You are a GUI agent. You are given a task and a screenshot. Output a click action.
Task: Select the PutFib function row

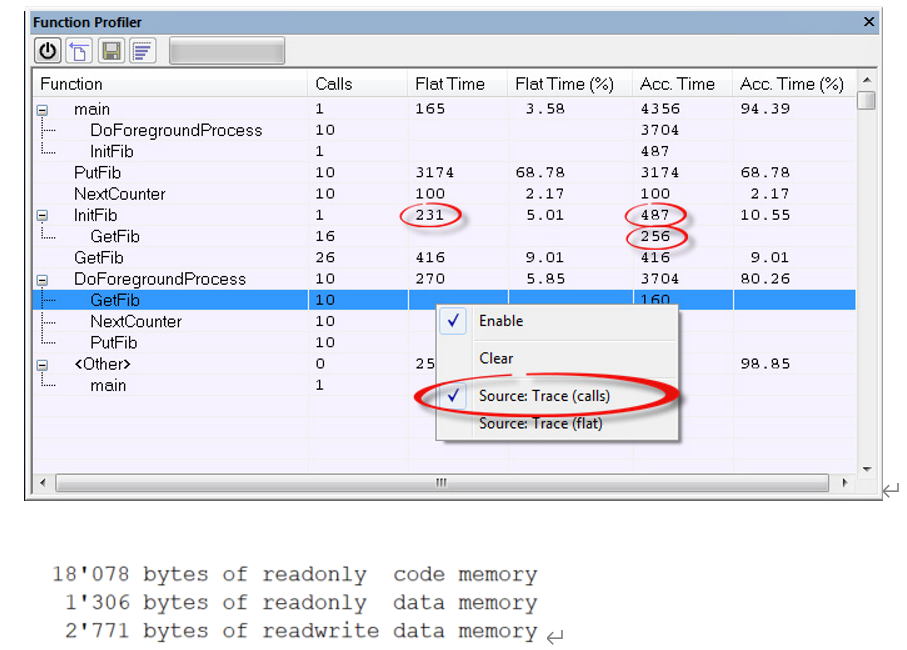(97, 173)
